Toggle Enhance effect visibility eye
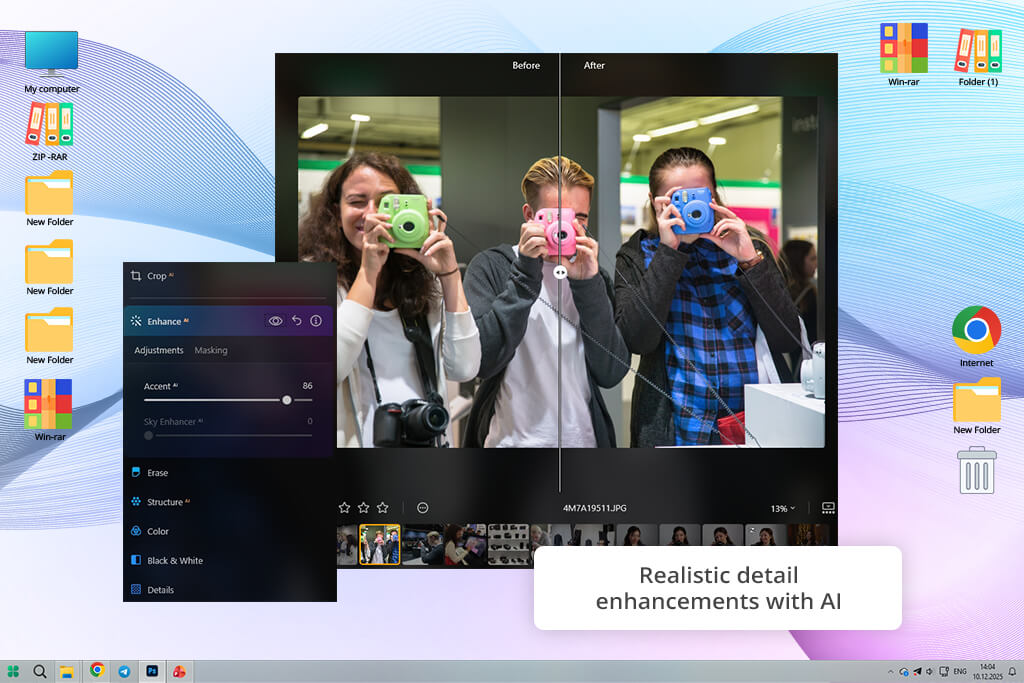 276,321
